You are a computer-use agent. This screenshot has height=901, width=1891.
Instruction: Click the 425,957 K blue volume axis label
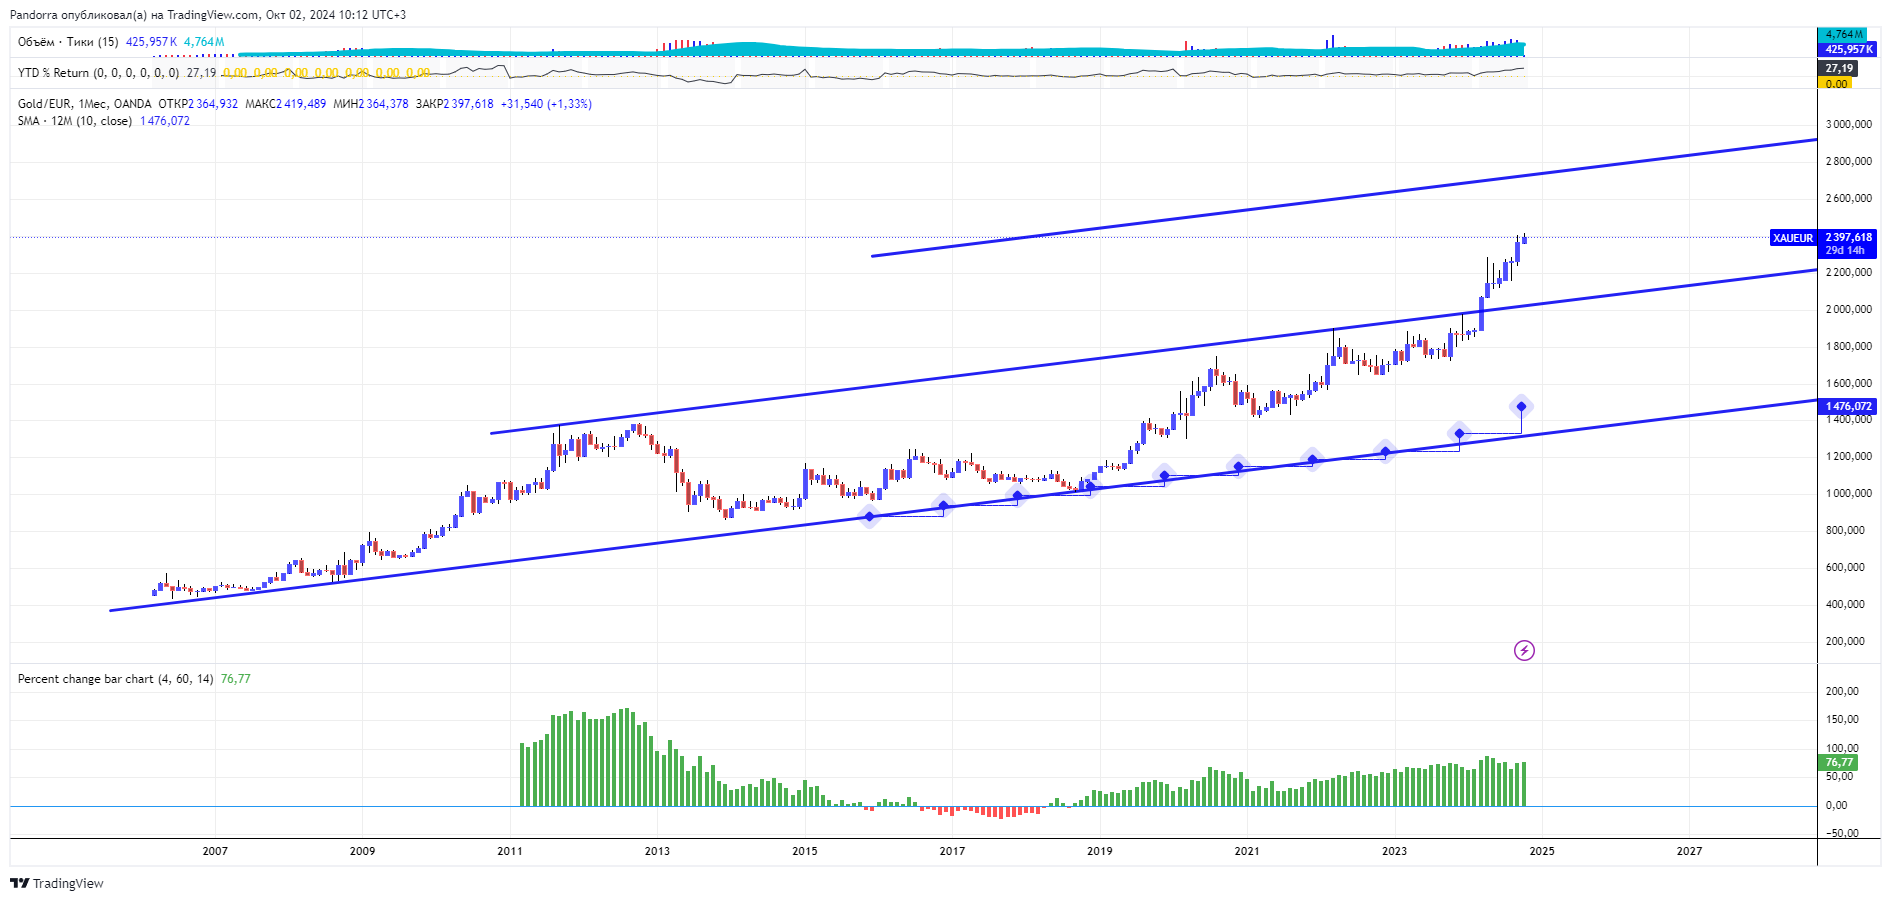(1848, 49)
